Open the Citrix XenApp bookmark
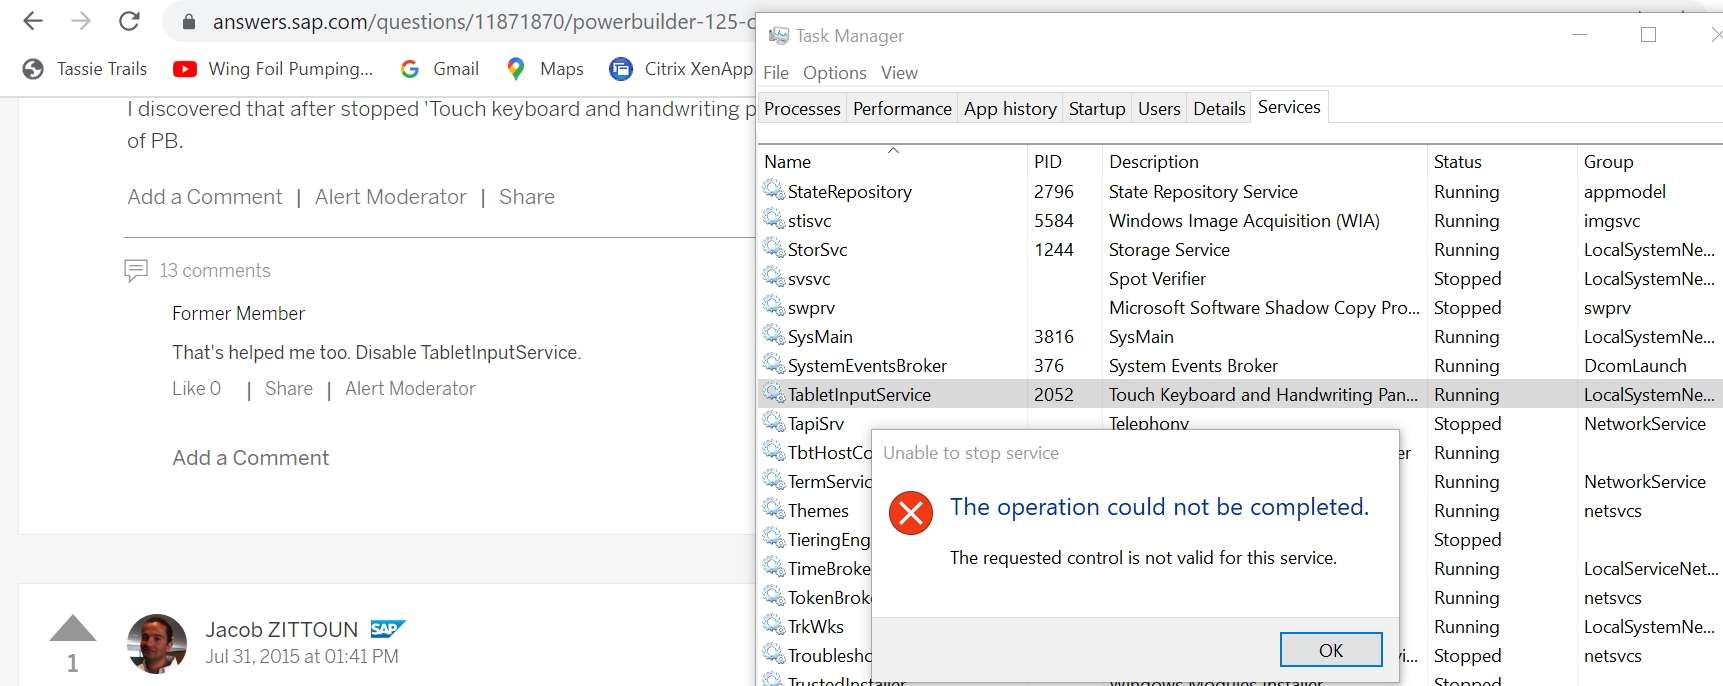Screen dimensions: 1723x686 pos(681,69)
